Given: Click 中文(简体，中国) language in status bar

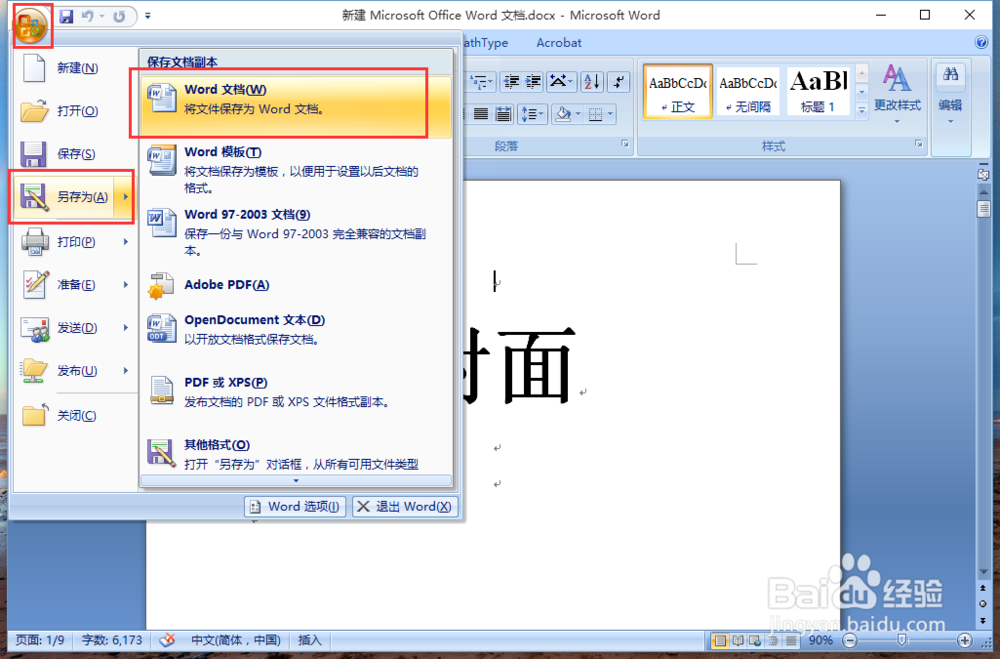Looking at the screenshot, I should tap(236, 640).
